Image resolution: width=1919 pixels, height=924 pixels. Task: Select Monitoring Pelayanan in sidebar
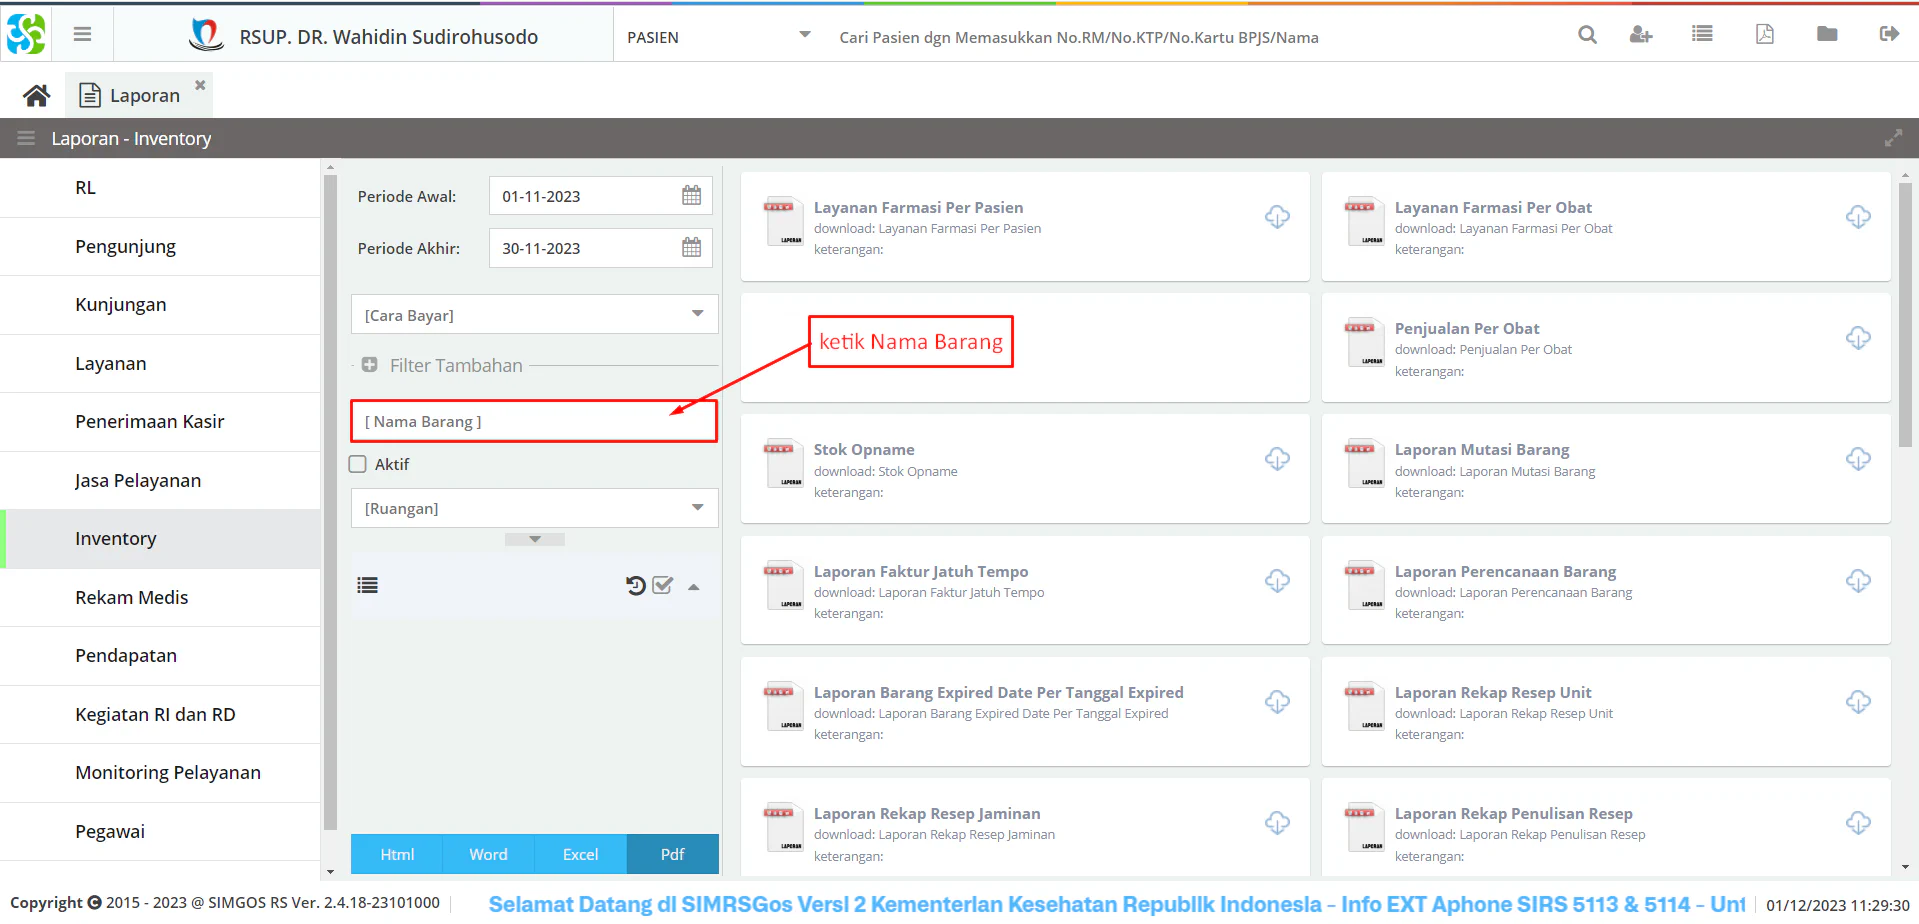pyautogui.click(x=160, y=773)
